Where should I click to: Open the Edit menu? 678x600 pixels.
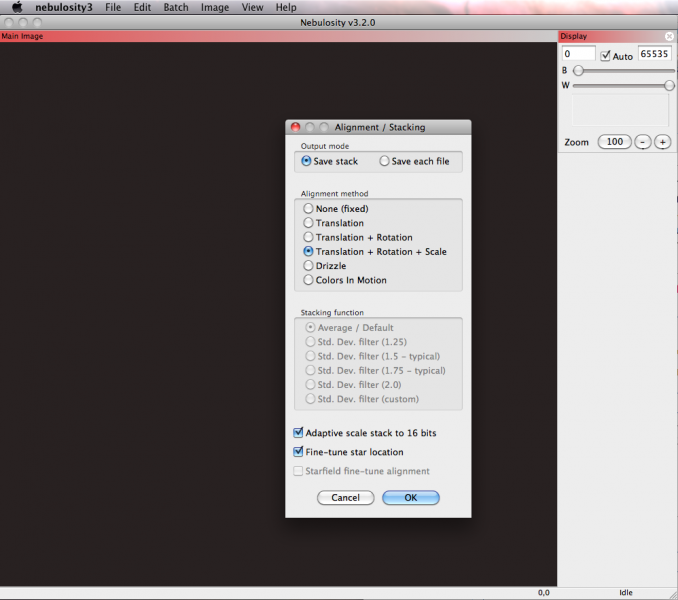(x=142, y=7)
